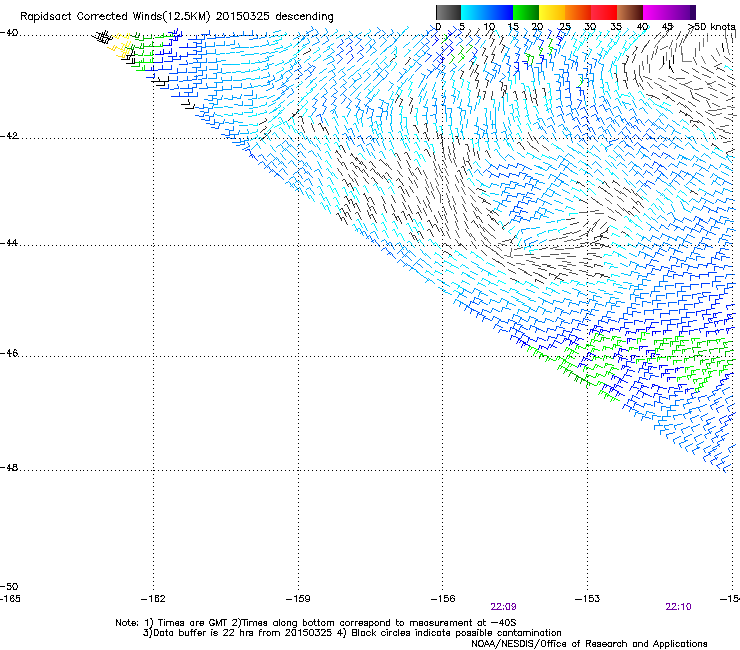This screenshot has width=740, height=650.
Task: Click the legend tick label '25'
Action: (x=565, y=27)
